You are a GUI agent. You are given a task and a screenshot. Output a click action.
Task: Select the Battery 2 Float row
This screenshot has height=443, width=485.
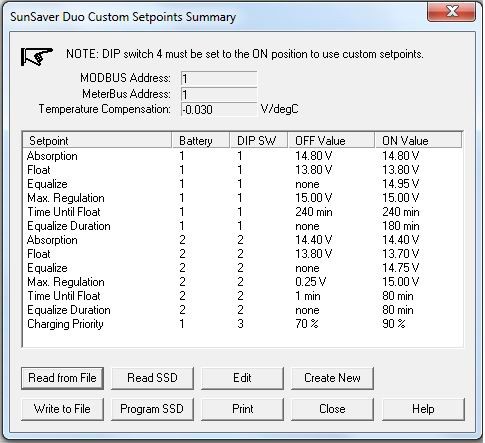[x=242, y=254]
